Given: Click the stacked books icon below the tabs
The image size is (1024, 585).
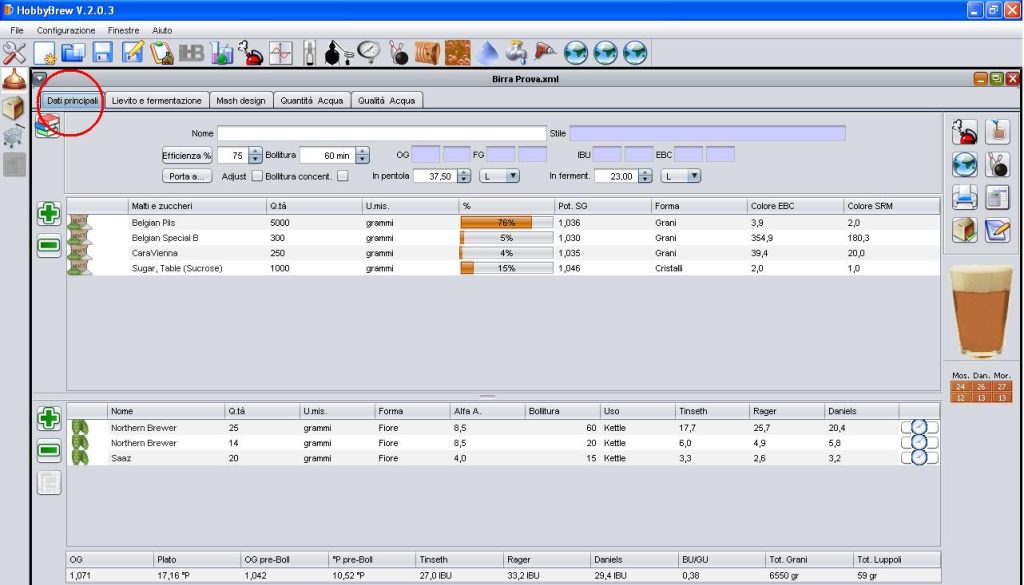Looking at the screenshot, I should pyautogui.click(x=48, y=125).
